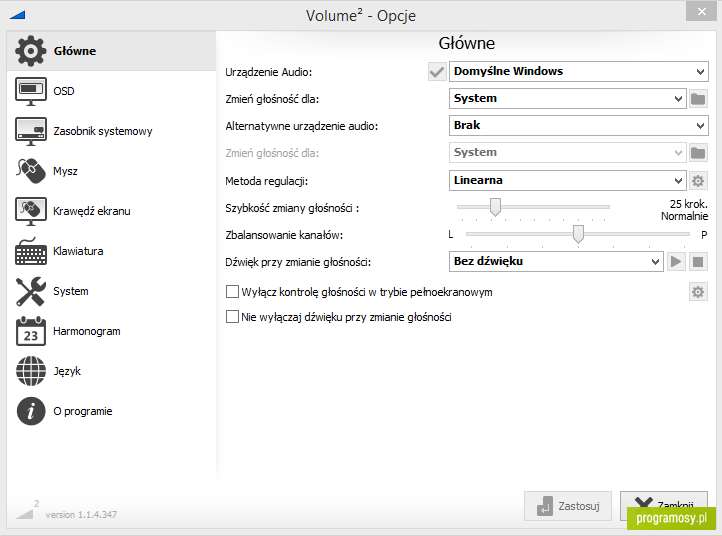Click the blue Volume² logo in title bar

[17, 15]
